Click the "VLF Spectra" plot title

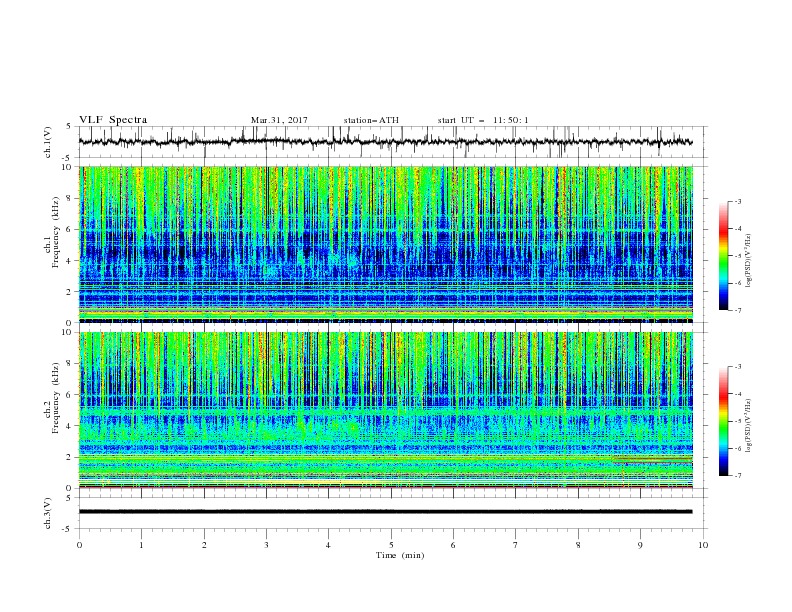tap(113, 120)
